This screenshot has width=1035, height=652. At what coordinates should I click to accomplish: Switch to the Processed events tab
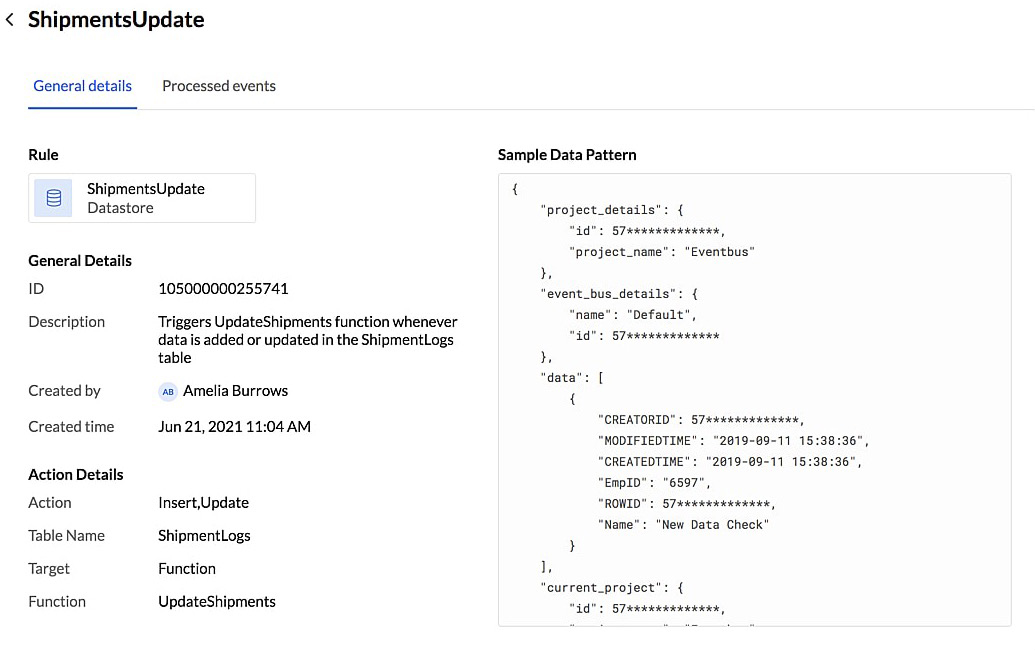pyautogui.click(x=219, y=86)
